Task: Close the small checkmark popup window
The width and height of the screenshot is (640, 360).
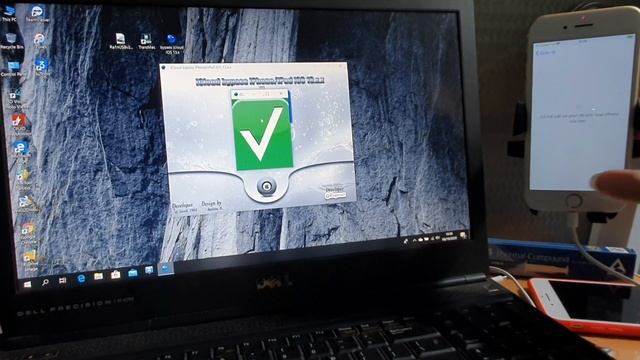Action: coord(281,94)
